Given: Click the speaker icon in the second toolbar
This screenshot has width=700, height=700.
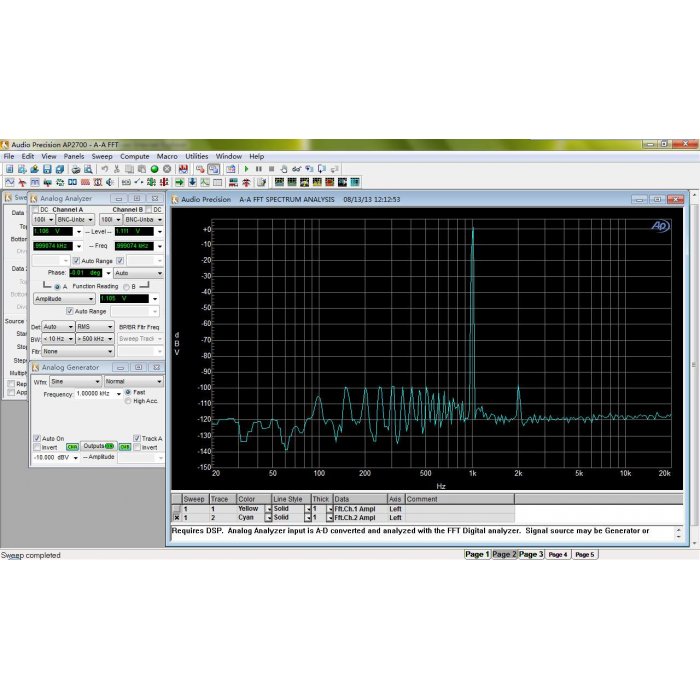Looking at the screenshot, I should click(109, 182).
